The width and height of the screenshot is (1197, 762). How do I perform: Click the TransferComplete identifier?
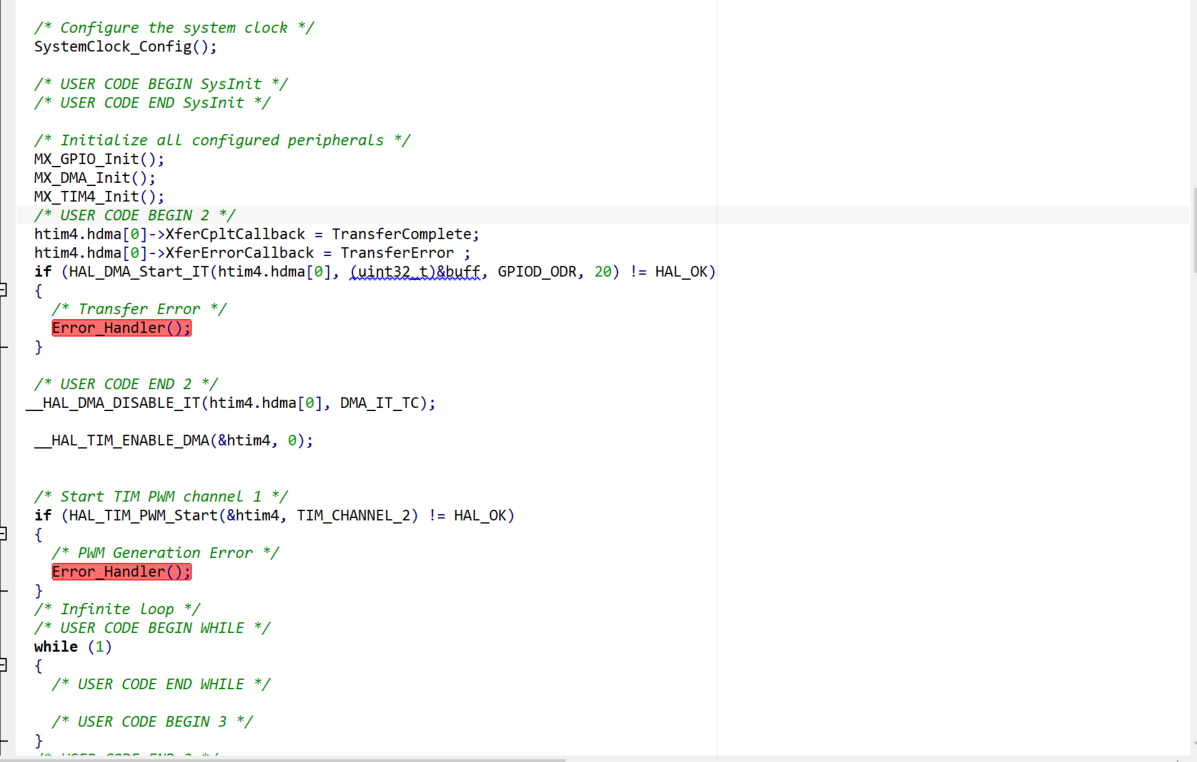pos(402,234)
